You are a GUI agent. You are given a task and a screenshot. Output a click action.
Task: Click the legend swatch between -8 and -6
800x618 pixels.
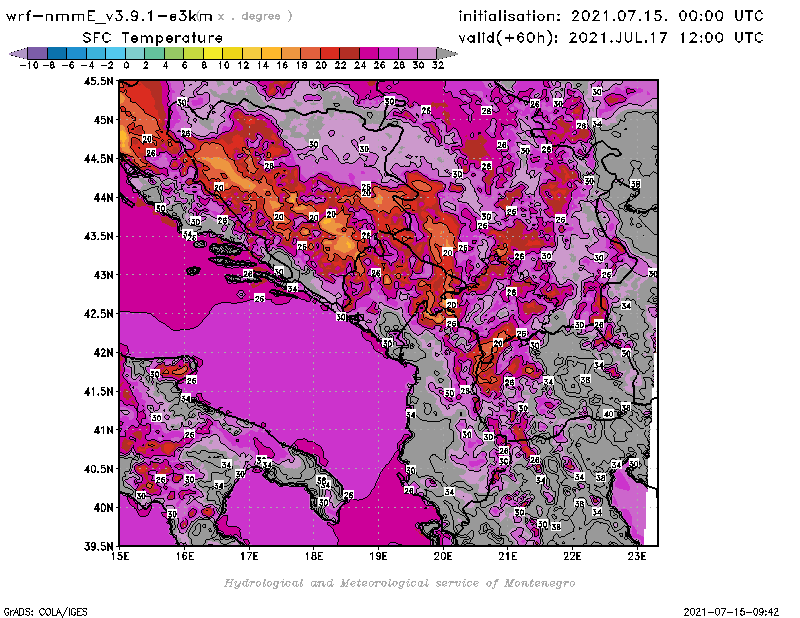click(57, 53)
